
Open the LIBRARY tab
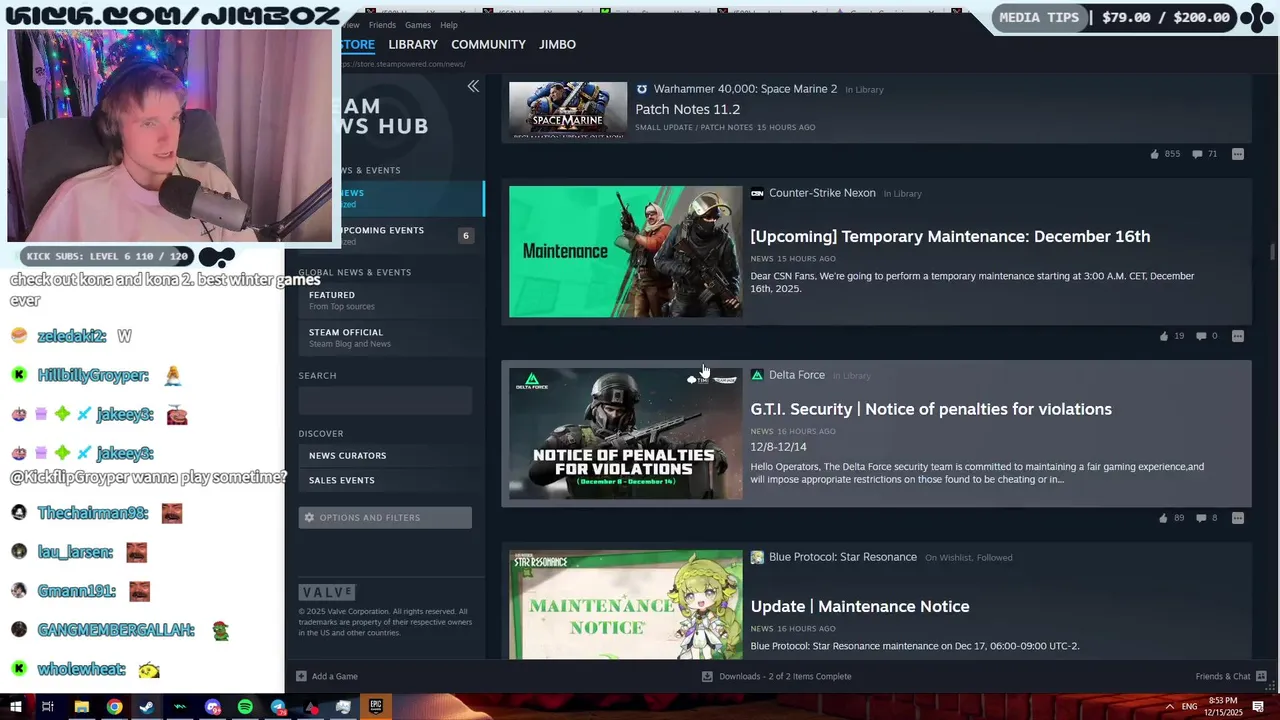coord(413,44)
